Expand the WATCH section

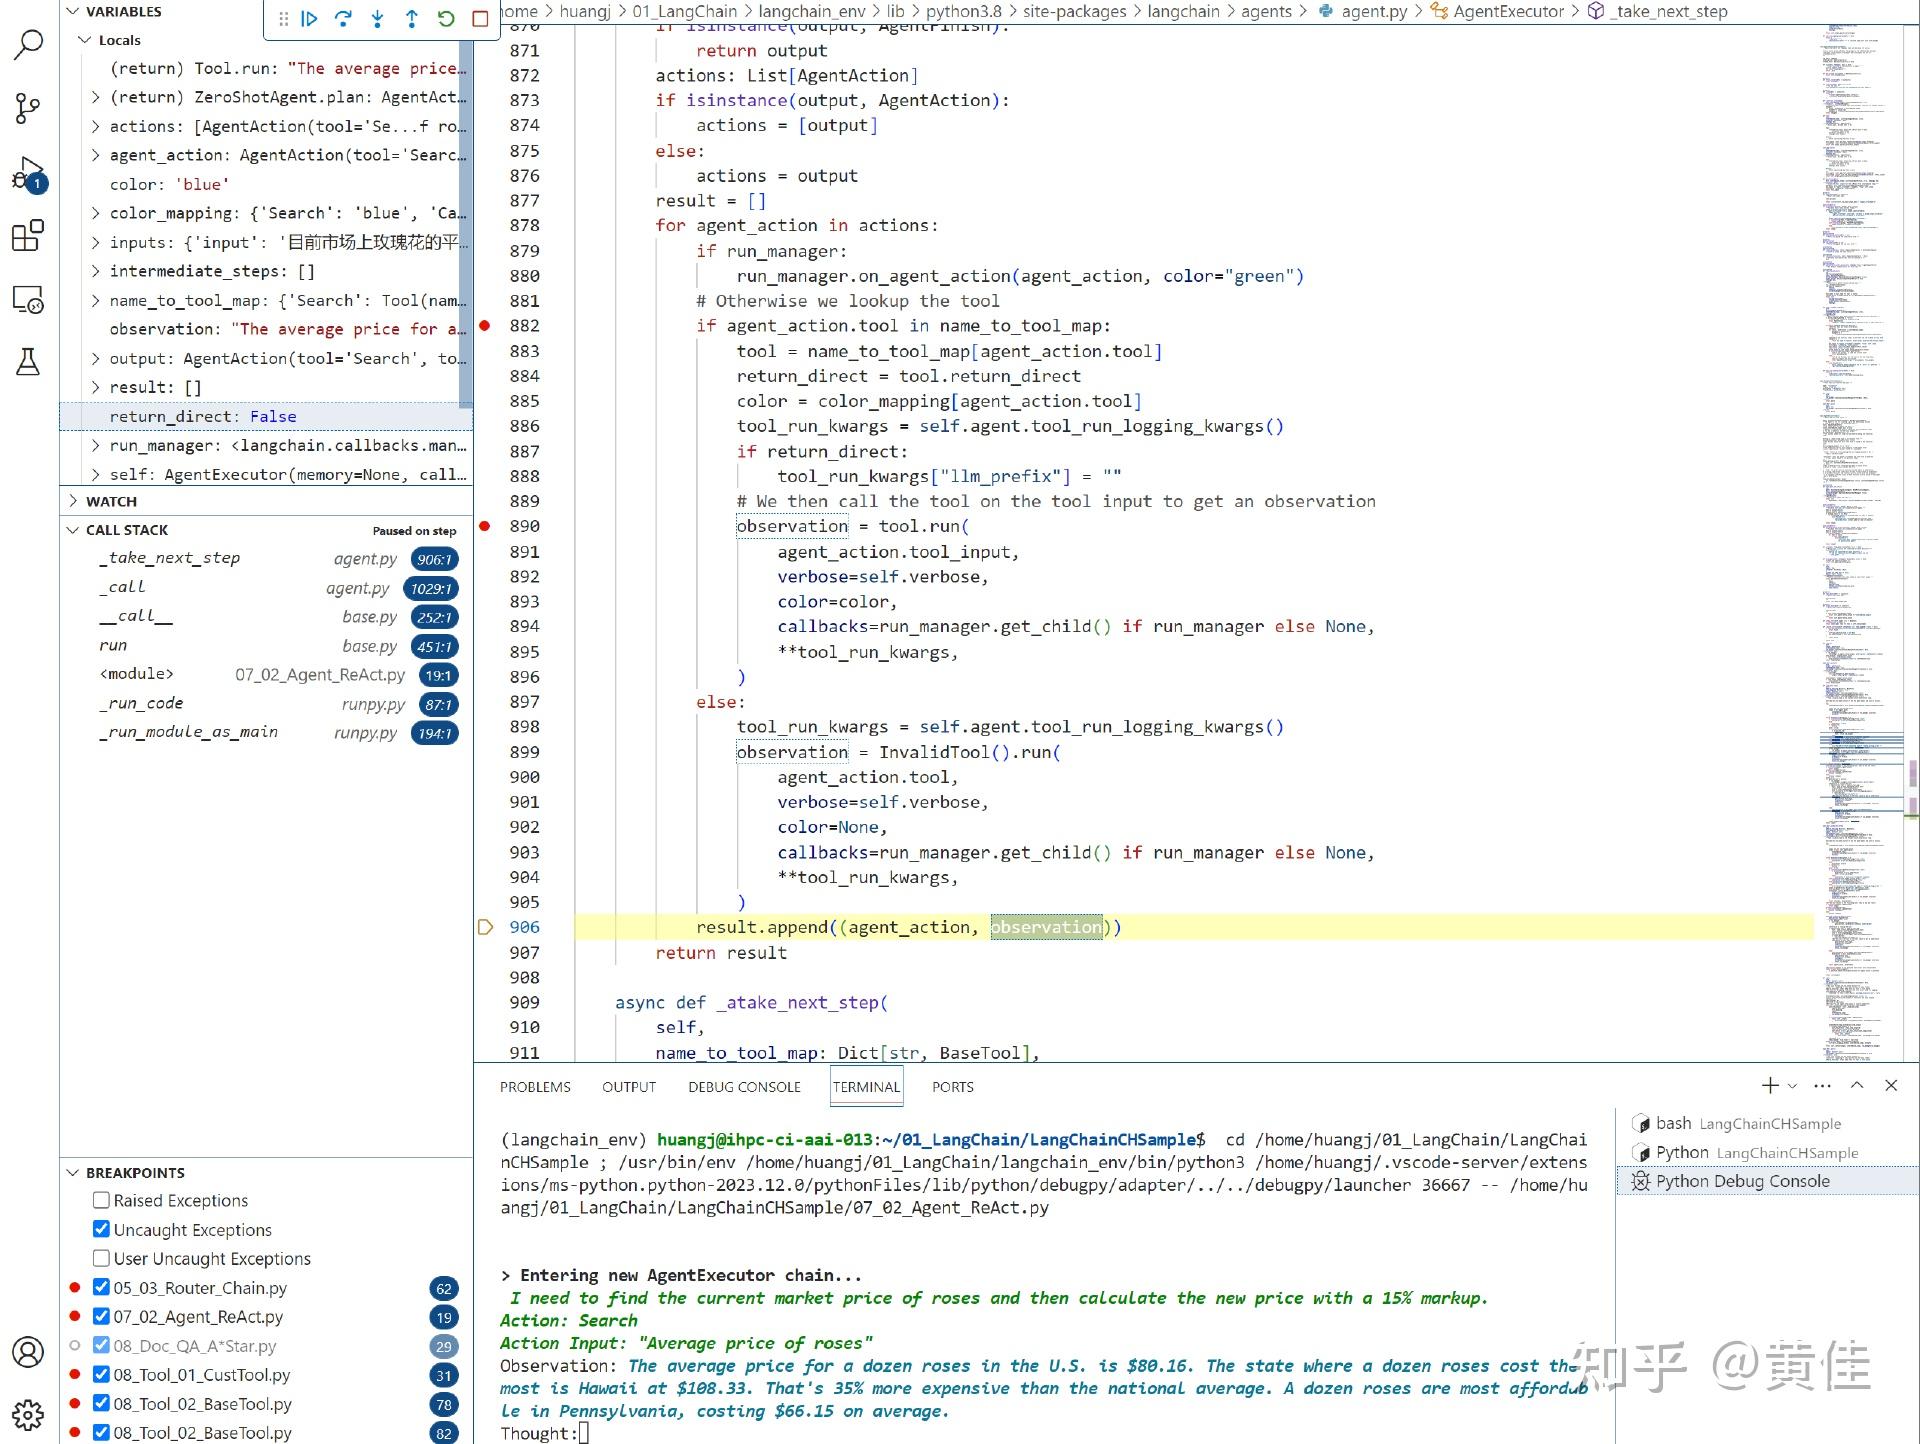(111, 501)
